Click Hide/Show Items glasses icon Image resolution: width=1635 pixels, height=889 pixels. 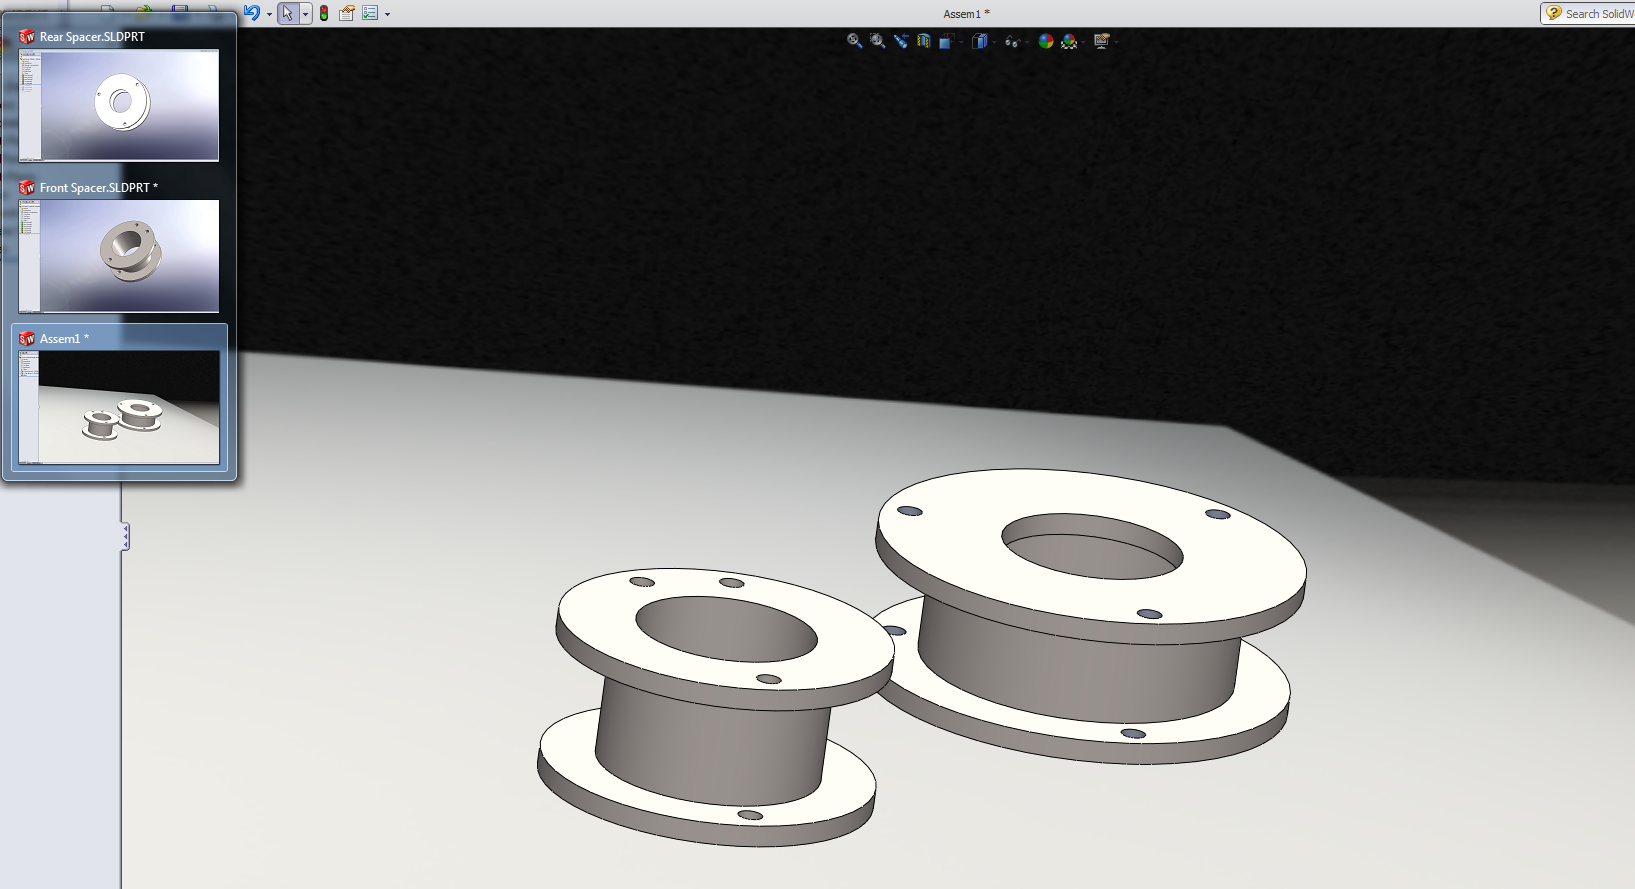tap(1013, 42)
